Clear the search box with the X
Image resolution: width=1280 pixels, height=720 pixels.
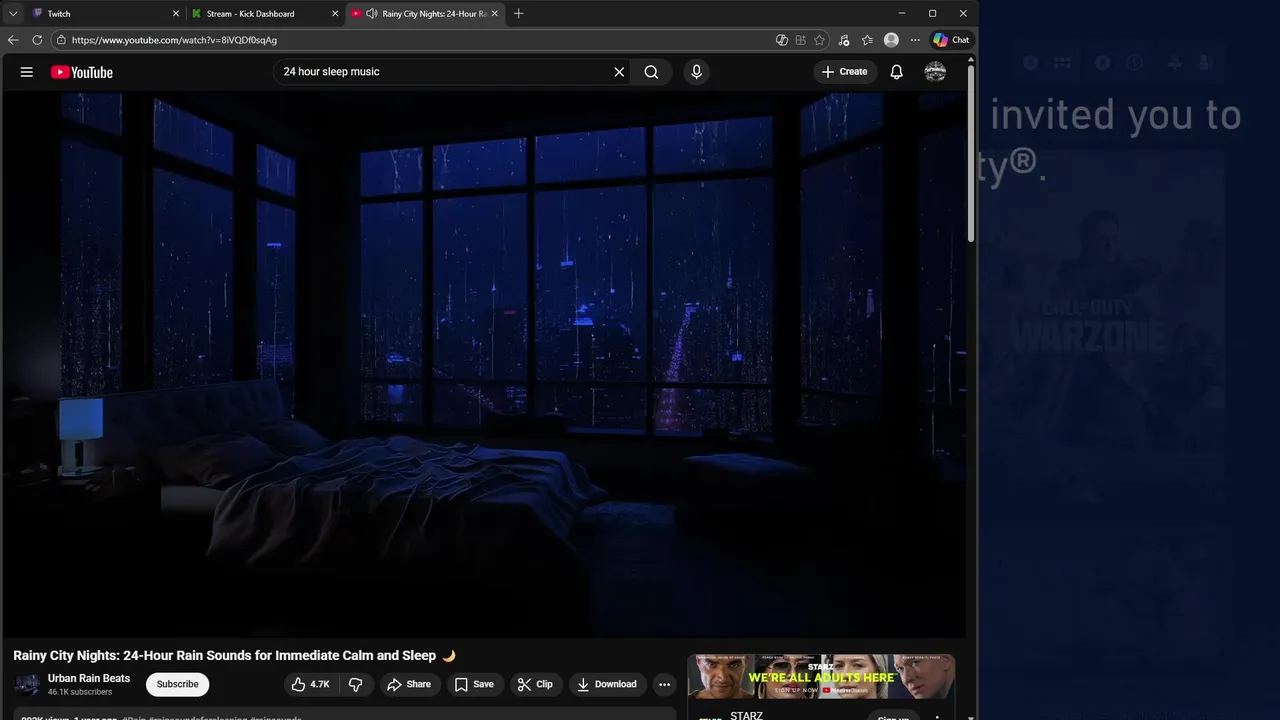click(619, 72)
